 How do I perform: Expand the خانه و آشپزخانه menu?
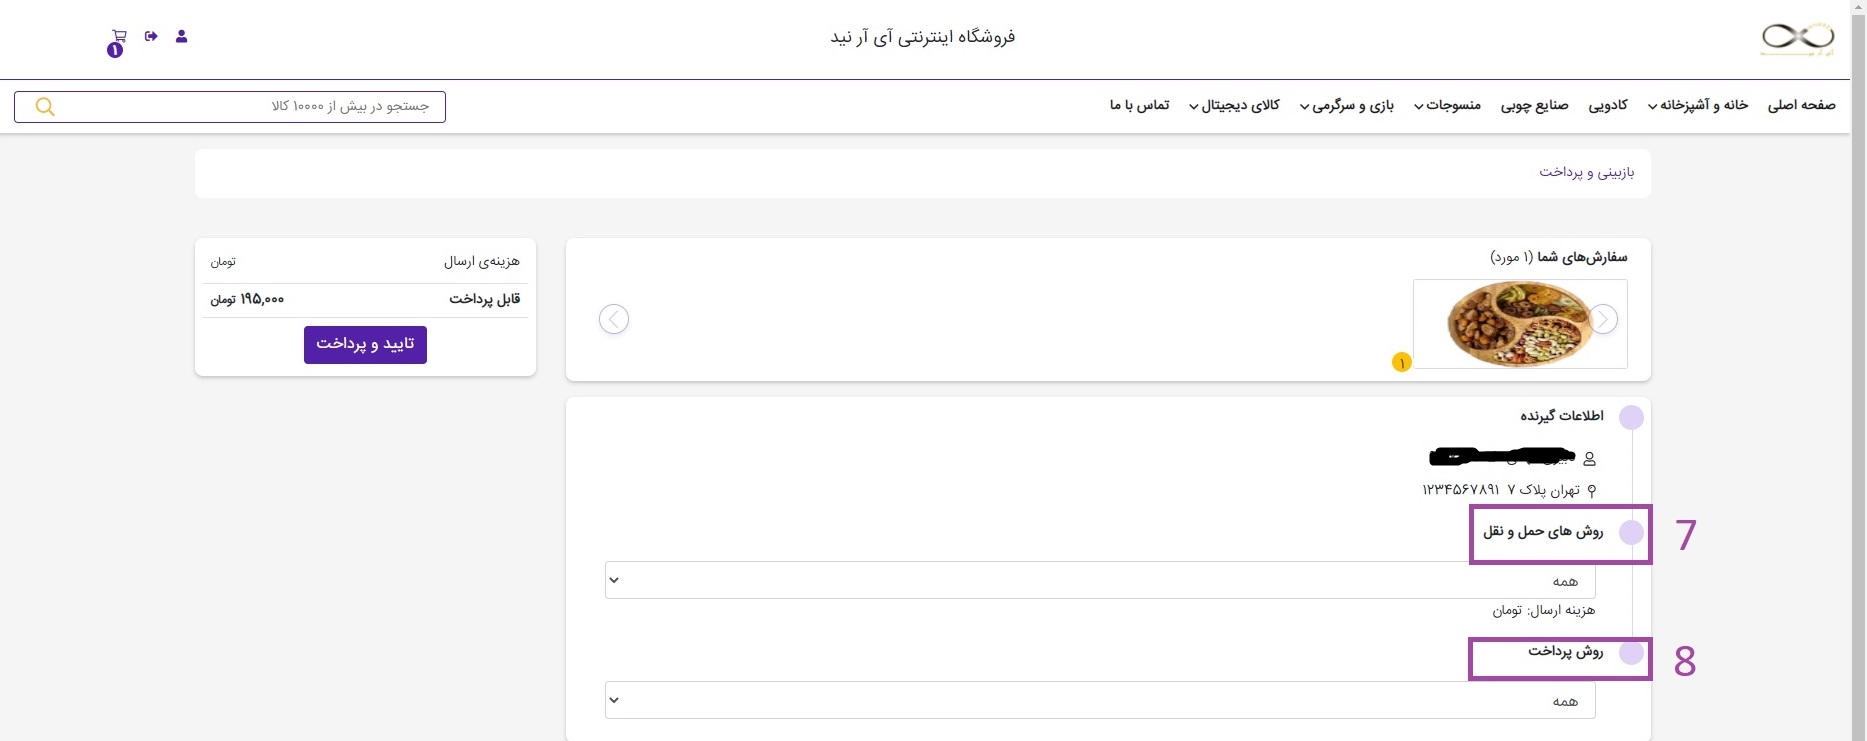click(x=1697, y=105)
